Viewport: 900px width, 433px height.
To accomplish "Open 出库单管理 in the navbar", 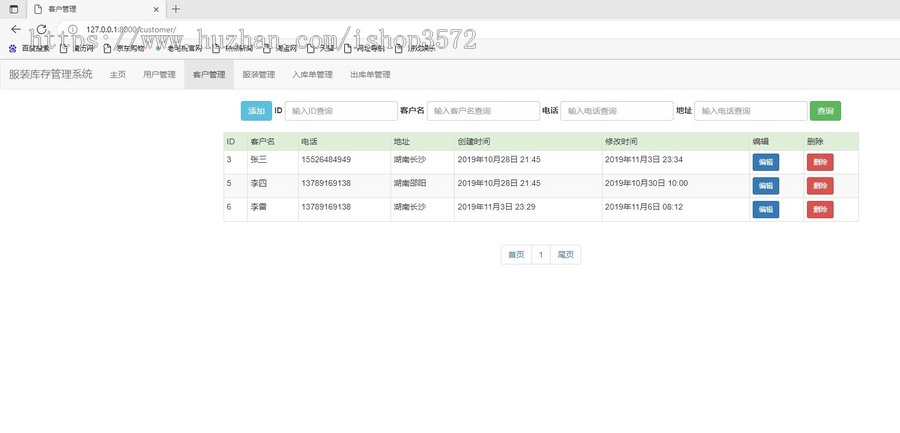I will tap(370, 75).
